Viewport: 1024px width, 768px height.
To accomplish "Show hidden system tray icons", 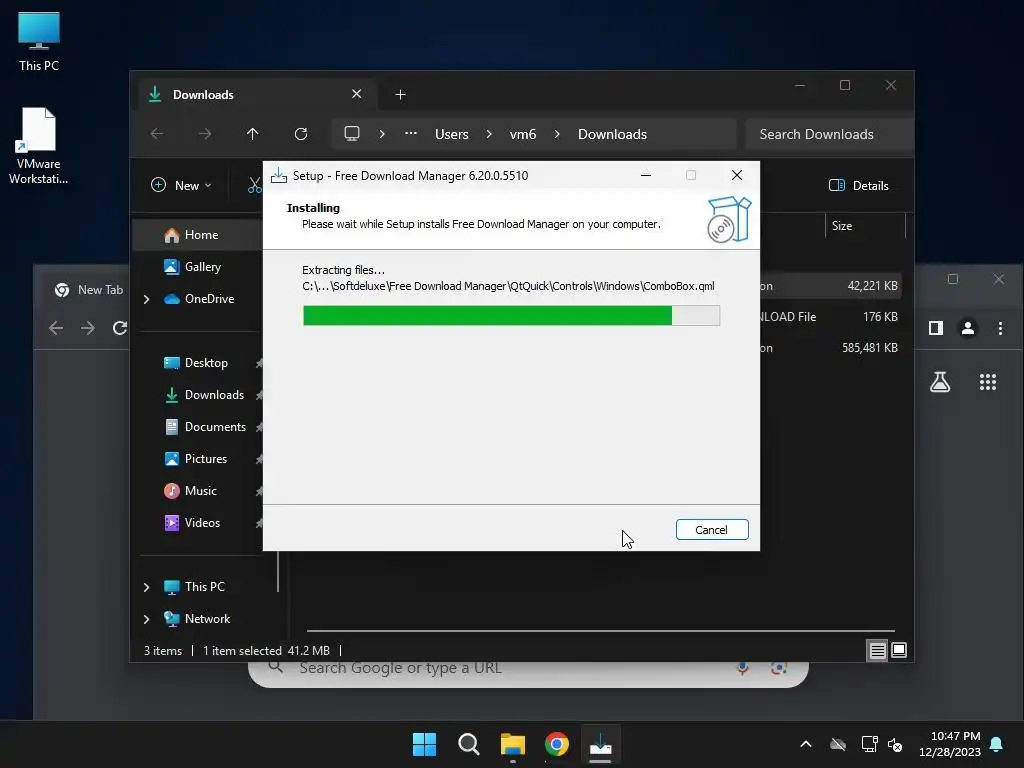I will [806, 744].
